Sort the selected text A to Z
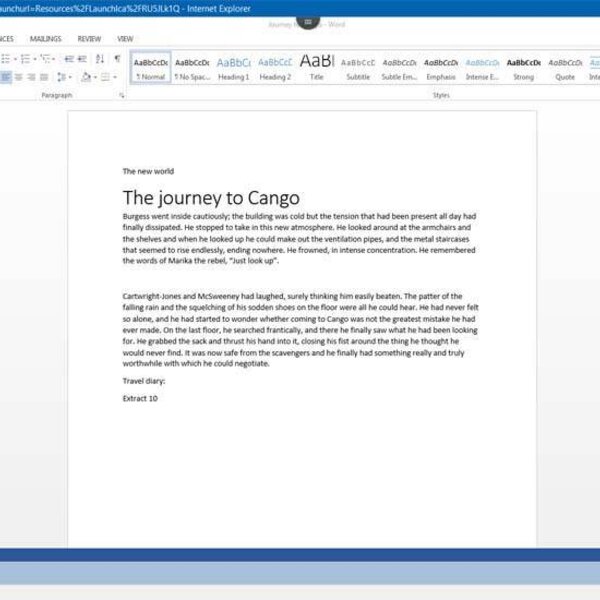 click(x=100, y=59)
